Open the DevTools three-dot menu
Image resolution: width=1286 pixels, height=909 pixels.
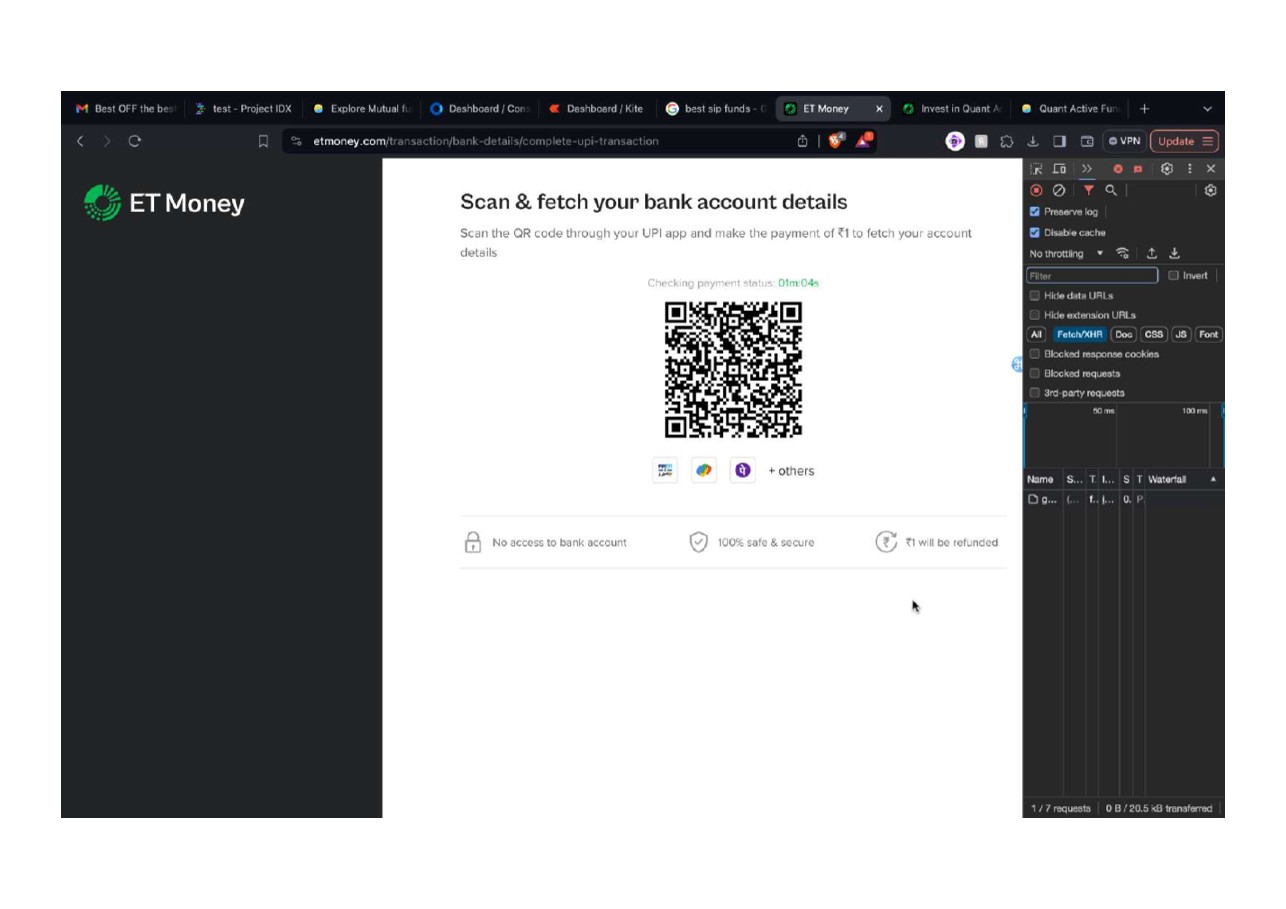click(1189, 169)
